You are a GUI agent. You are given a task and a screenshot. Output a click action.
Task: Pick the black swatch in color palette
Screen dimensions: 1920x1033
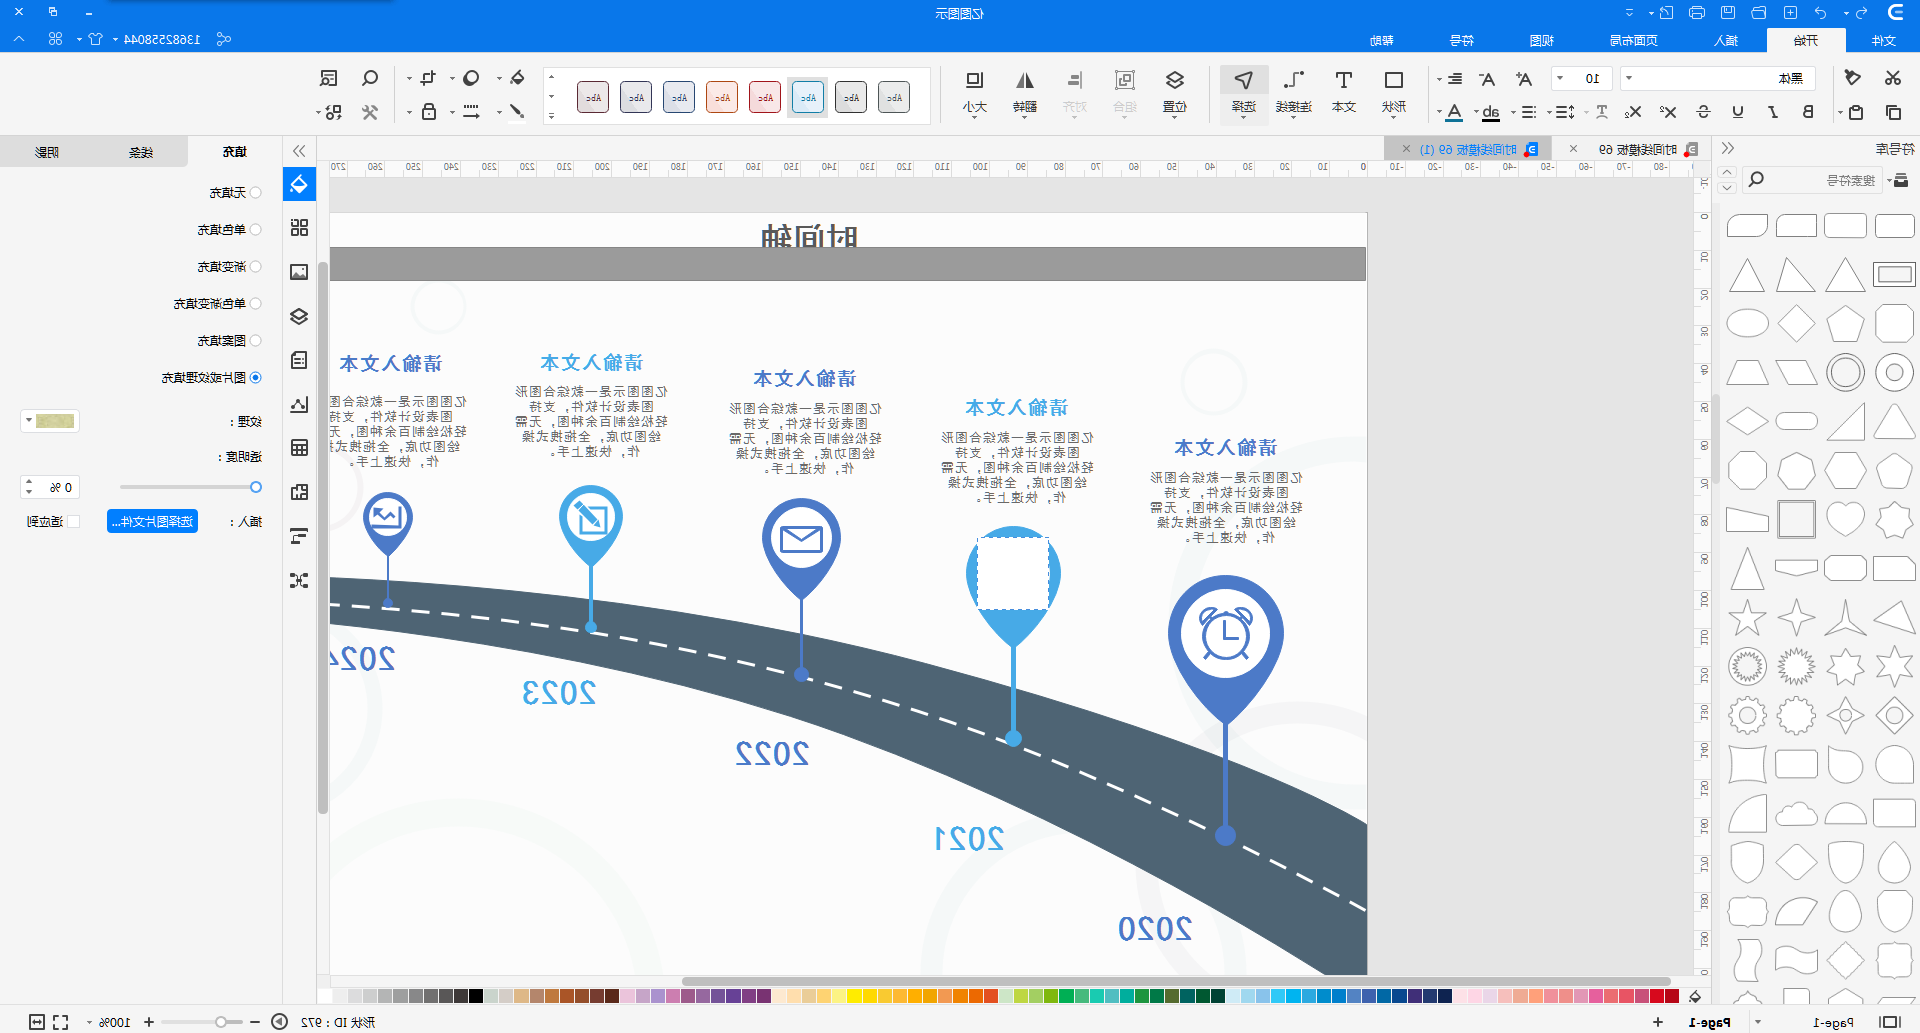[x=476, y=996]
